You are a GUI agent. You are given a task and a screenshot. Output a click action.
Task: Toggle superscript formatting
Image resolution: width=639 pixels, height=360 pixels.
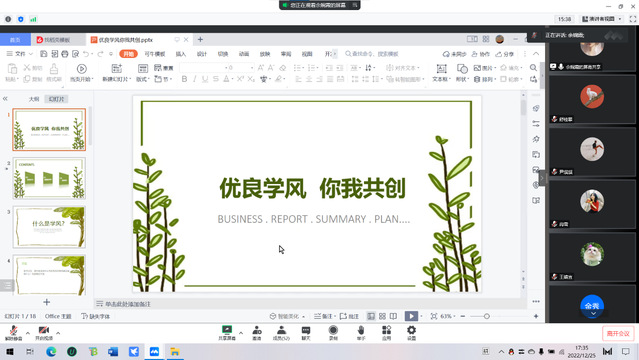240,79
